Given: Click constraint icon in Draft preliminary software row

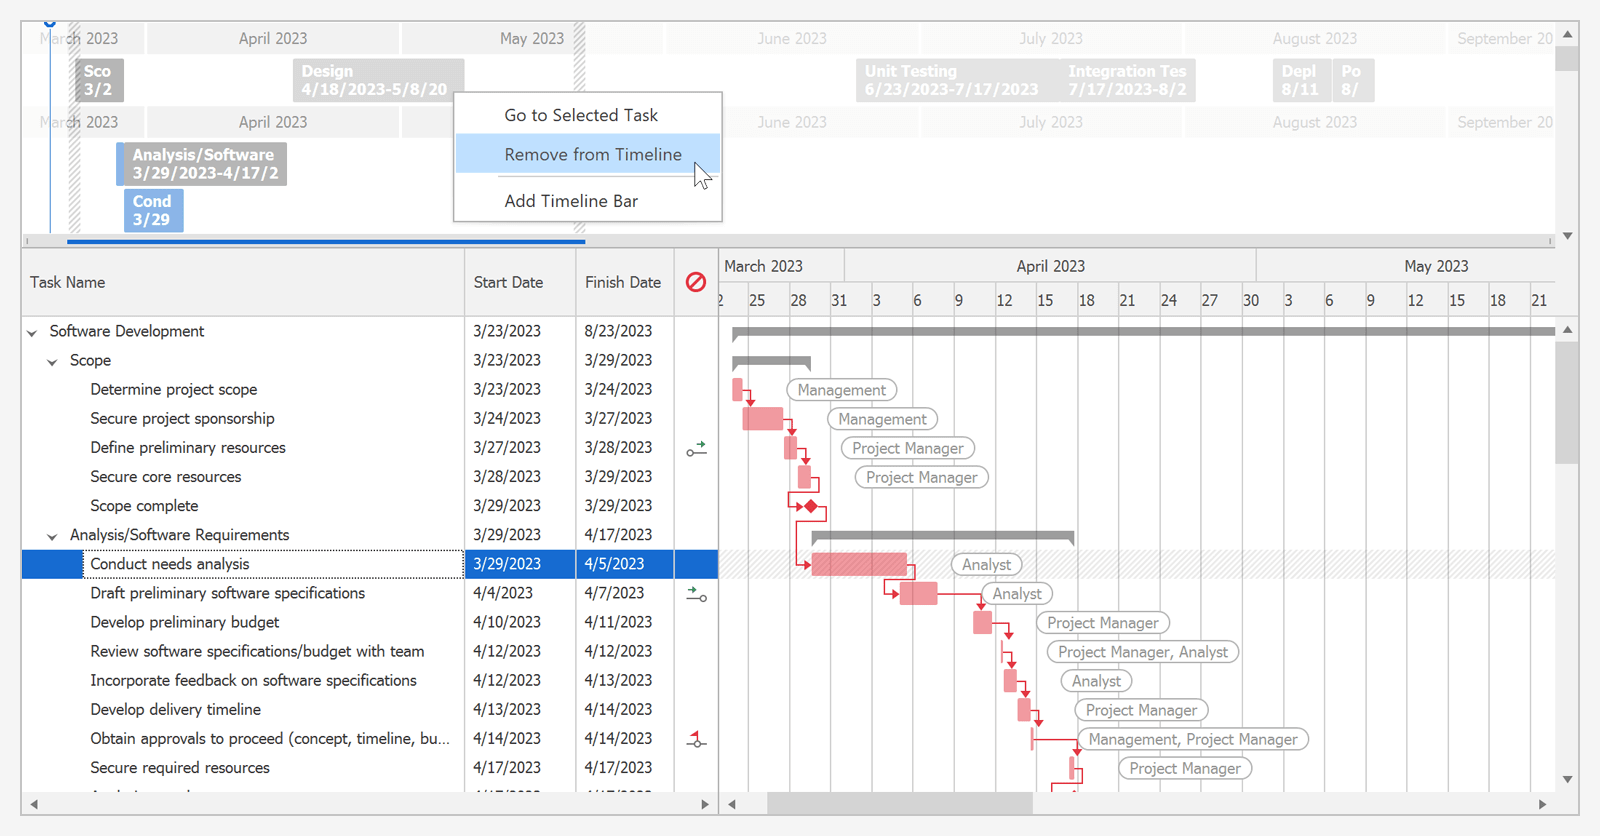Looking at the screenshot, I should (696, 594).
